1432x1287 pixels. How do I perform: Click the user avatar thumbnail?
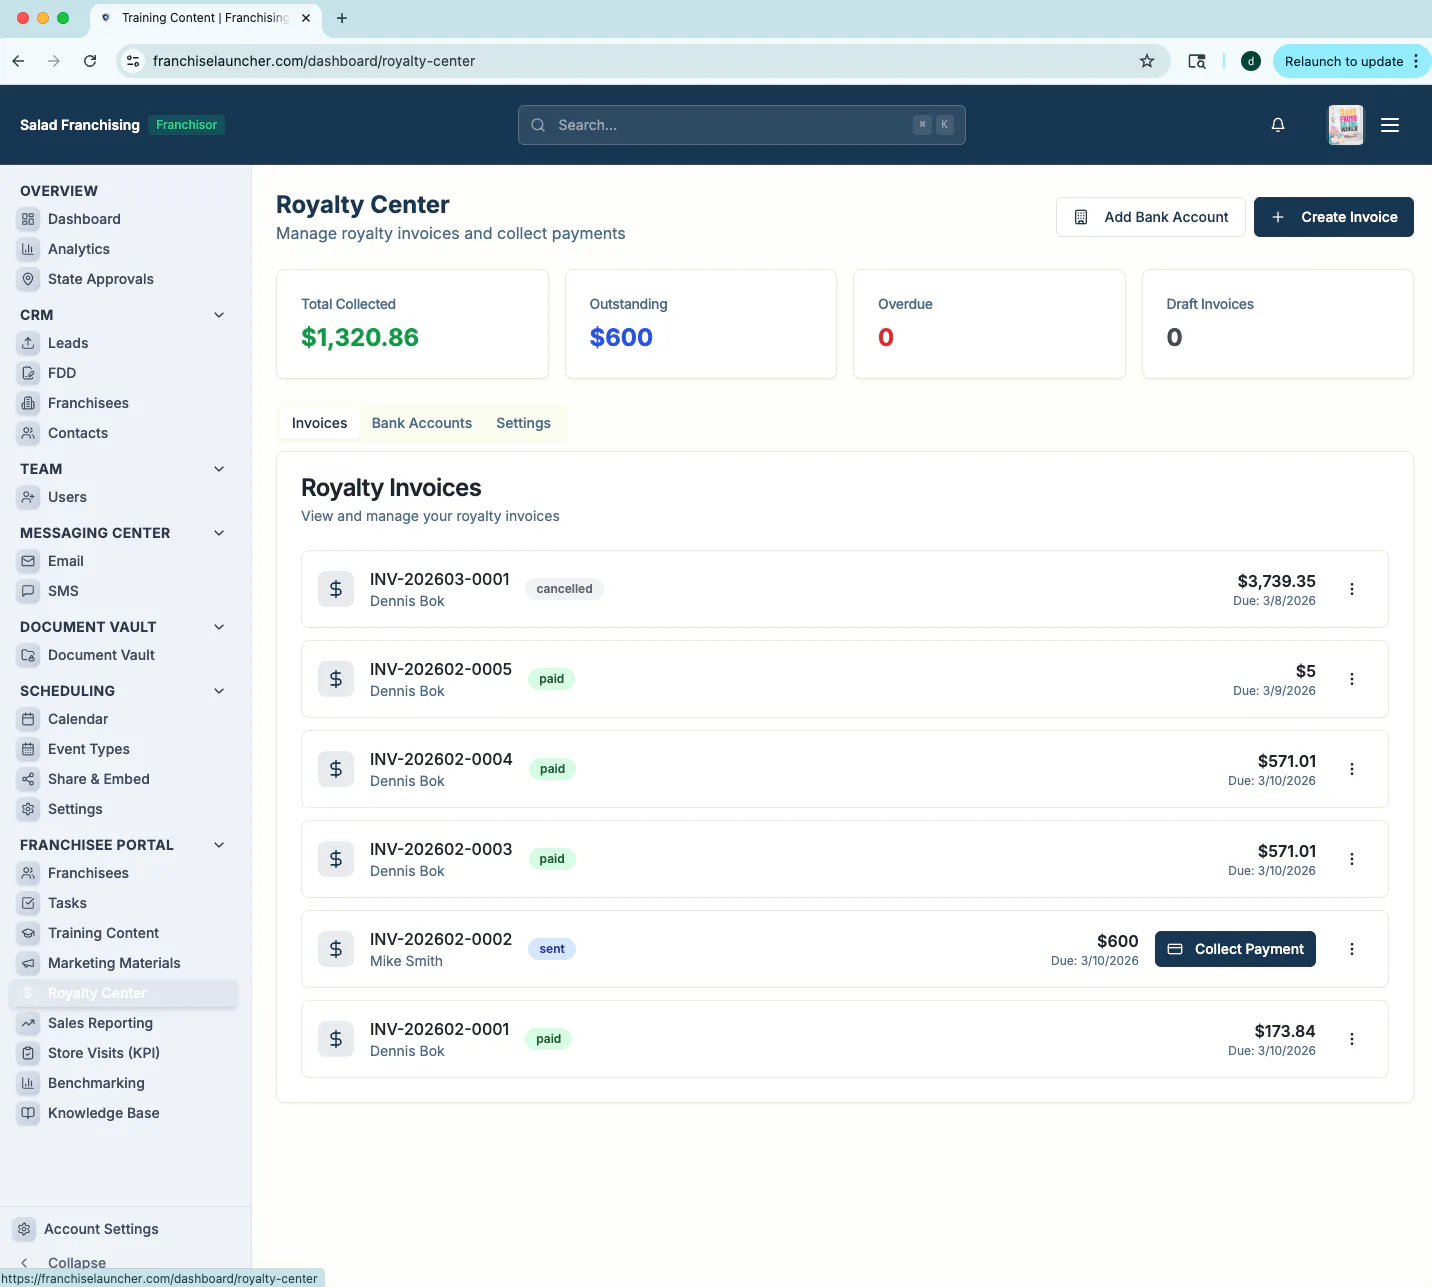pos(1345,125)
